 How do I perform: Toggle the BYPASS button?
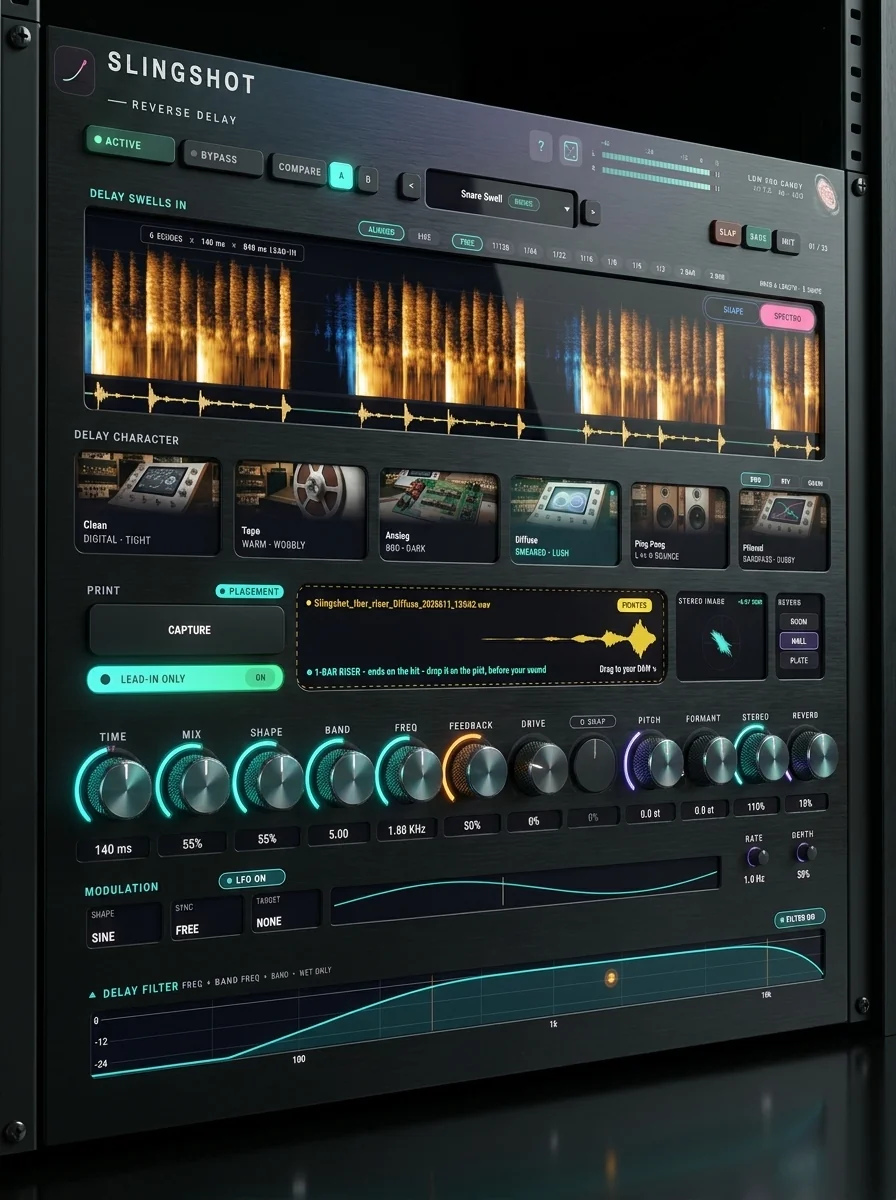point(222,159)
